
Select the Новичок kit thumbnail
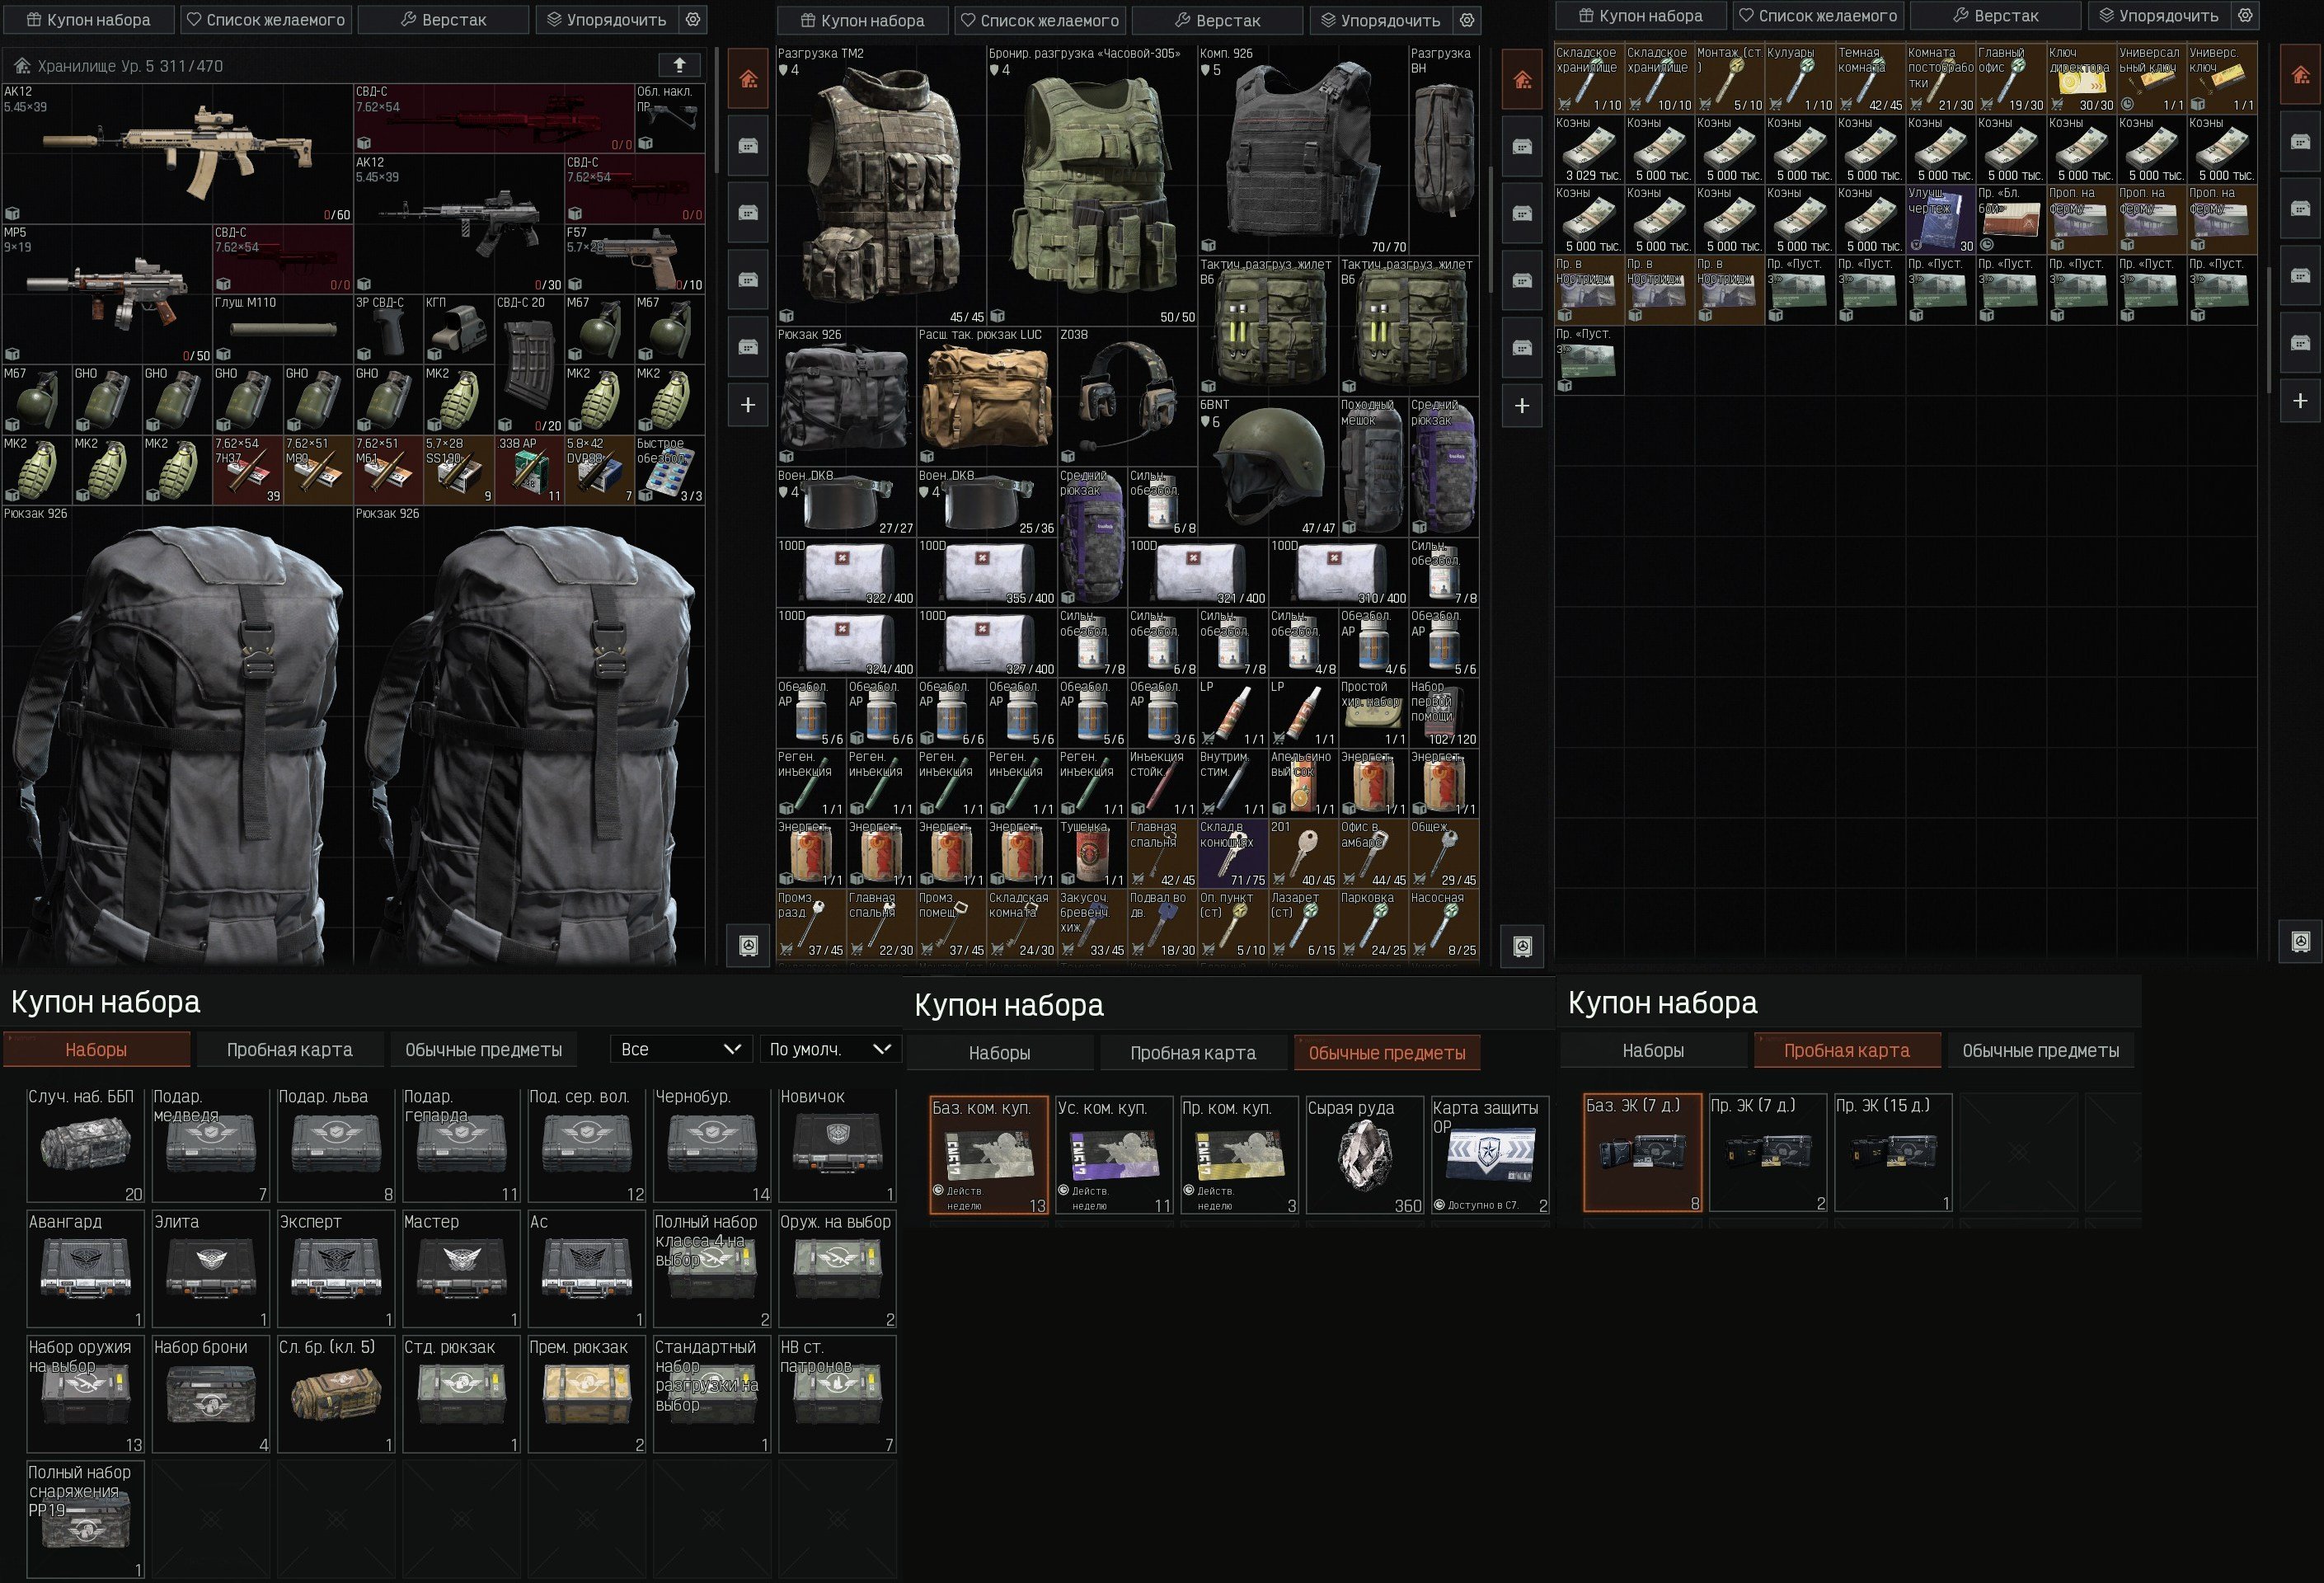(x=837, y=1145)
